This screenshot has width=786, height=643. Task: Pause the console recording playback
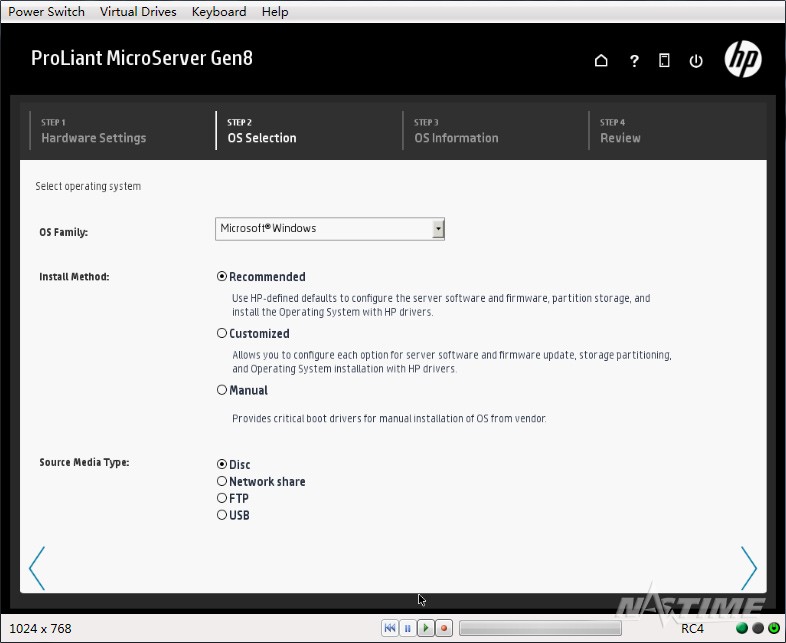pos(408,627)
